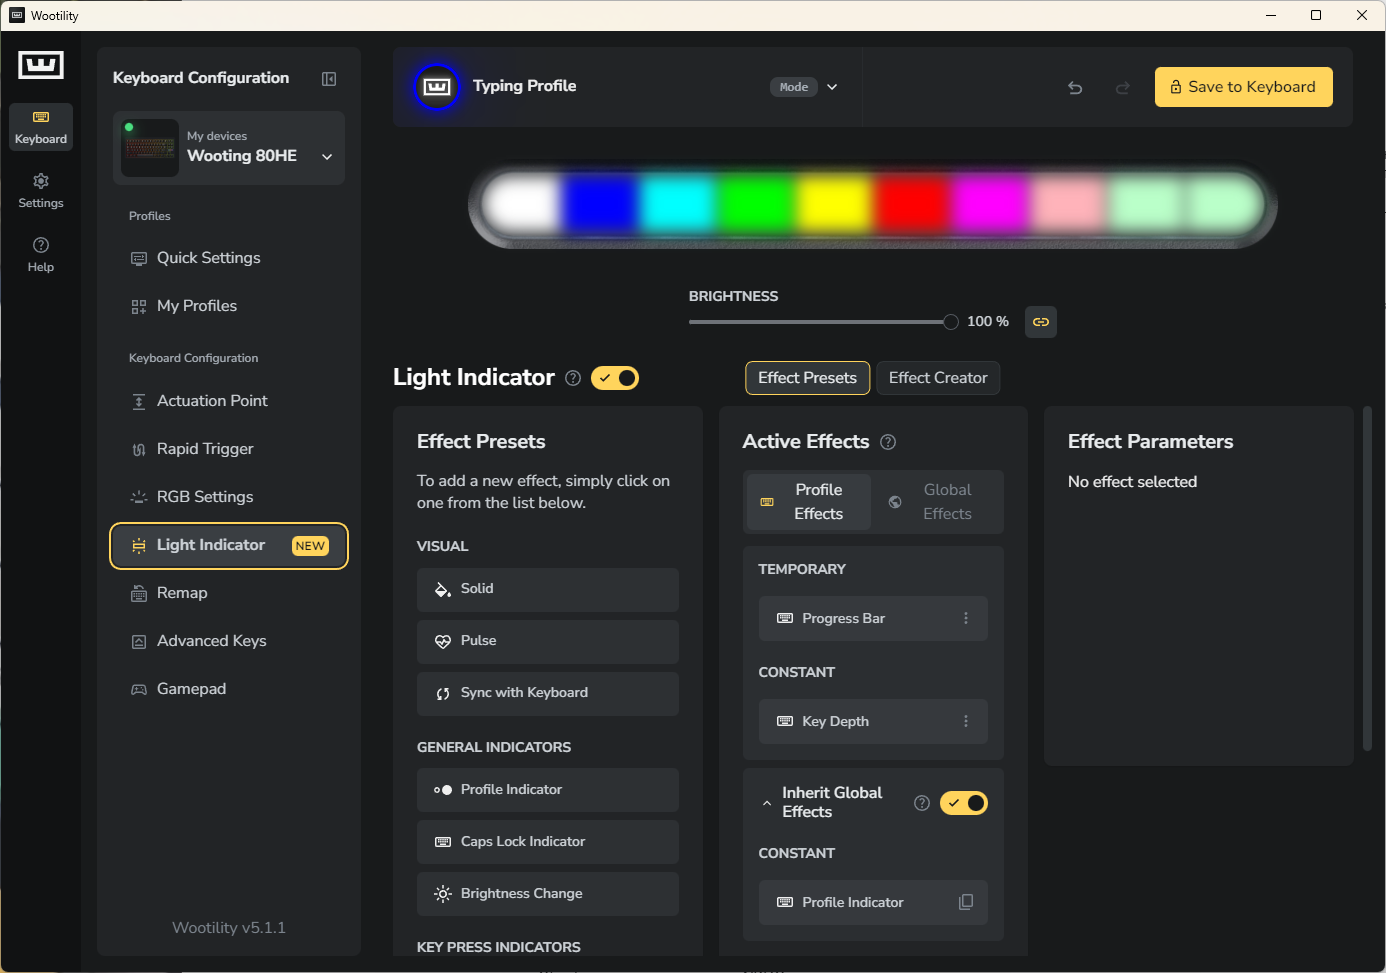This screenshot has height=973, width=1386.
Task: Add the Sync with Keyboard preset
Action: tap(548, 694)
